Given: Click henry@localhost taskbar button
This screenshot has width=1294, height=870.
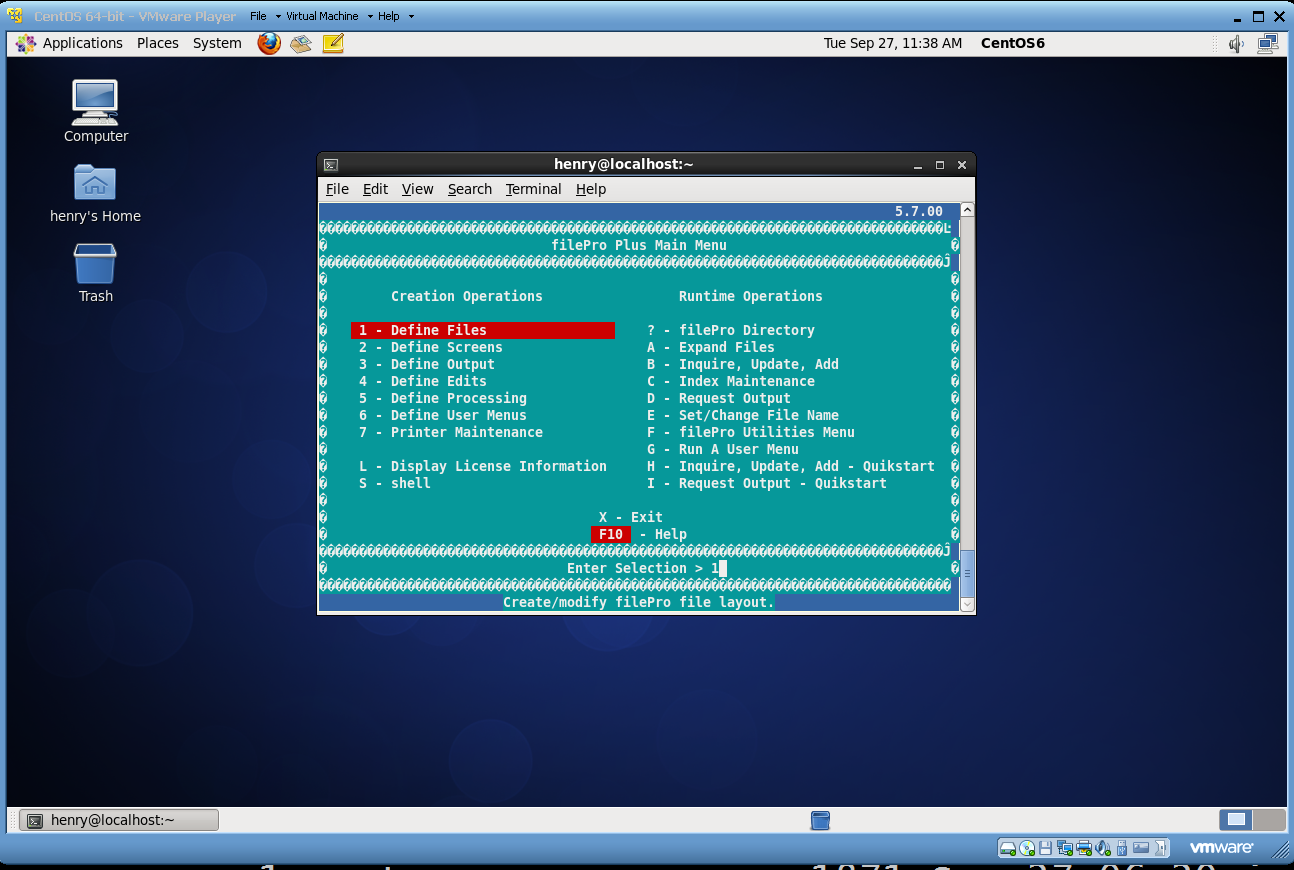Looking at the screenshot, I should [x=119, y=820].
